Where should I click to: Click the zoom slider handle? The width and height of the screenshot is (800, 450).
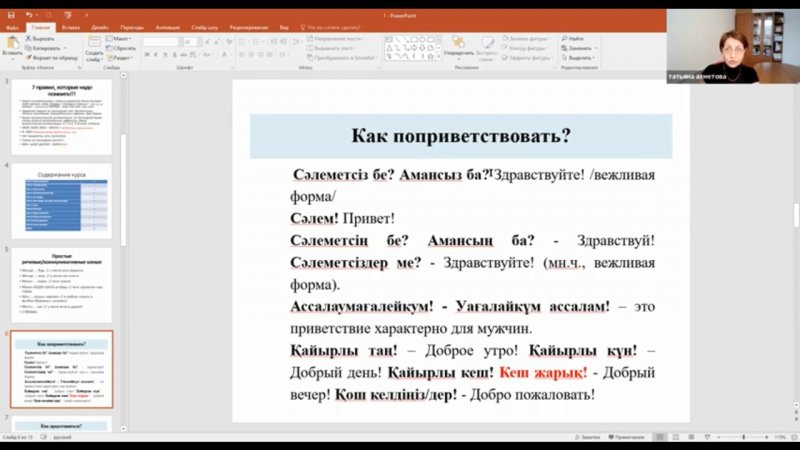pyautogui.click(x=743, y=437)
